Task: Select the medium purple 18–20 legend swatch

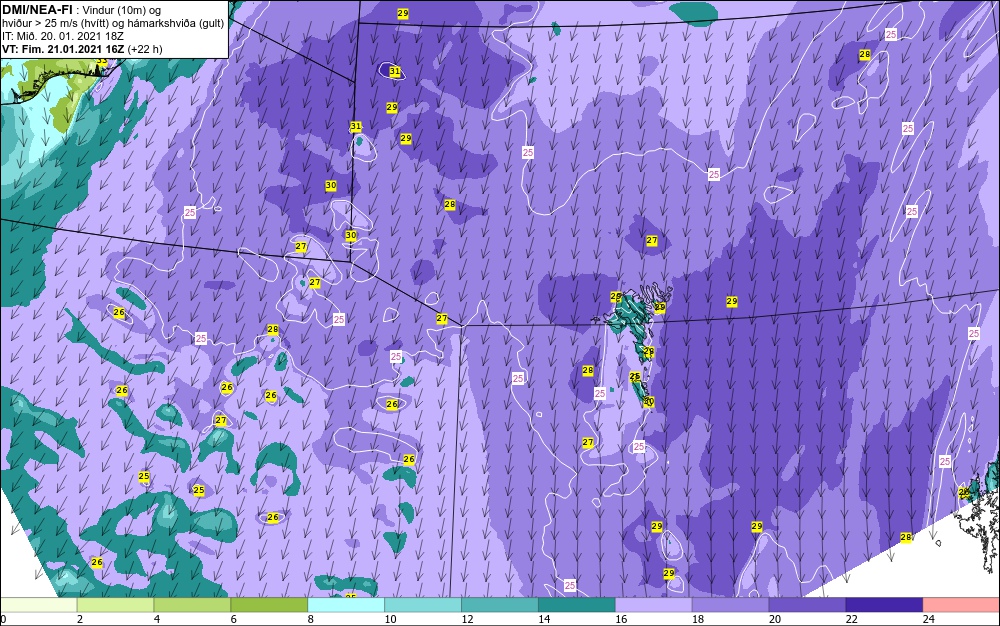Action: pos(730,605)
